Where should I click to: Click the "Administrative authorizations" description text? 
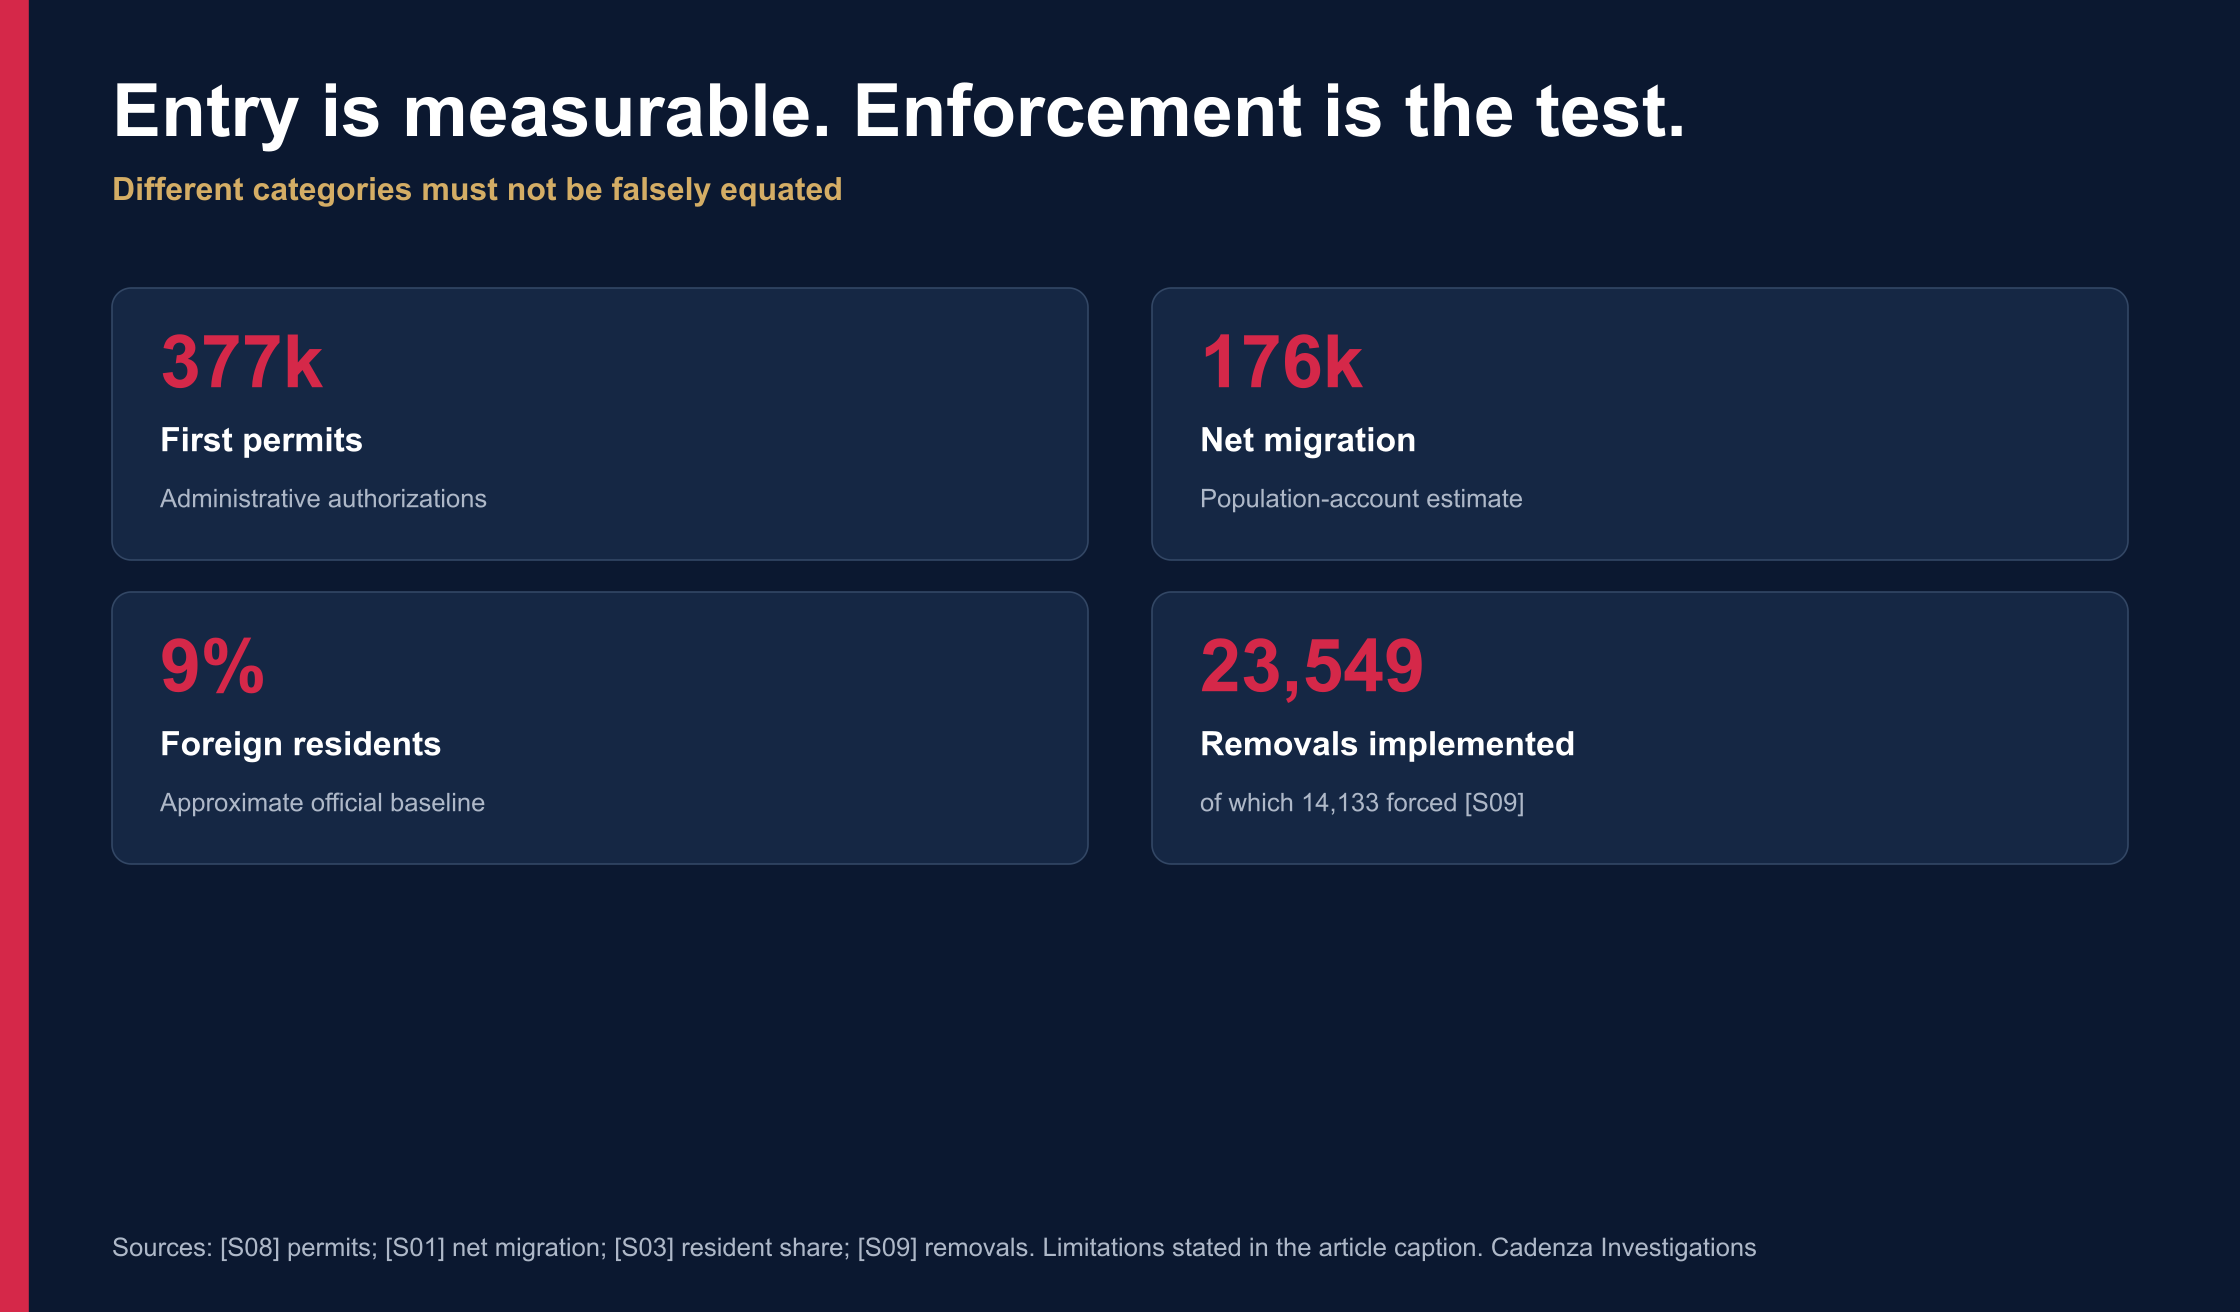323,499
